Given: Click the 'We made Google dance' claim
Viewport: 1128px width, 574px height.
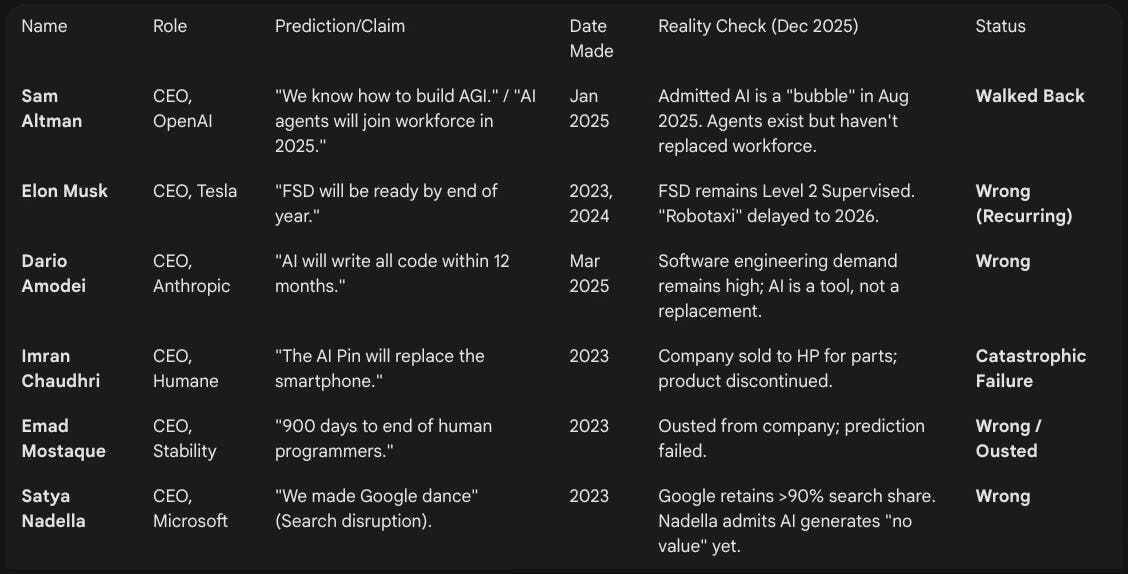Looking at the screenshot, I should 376,509.
